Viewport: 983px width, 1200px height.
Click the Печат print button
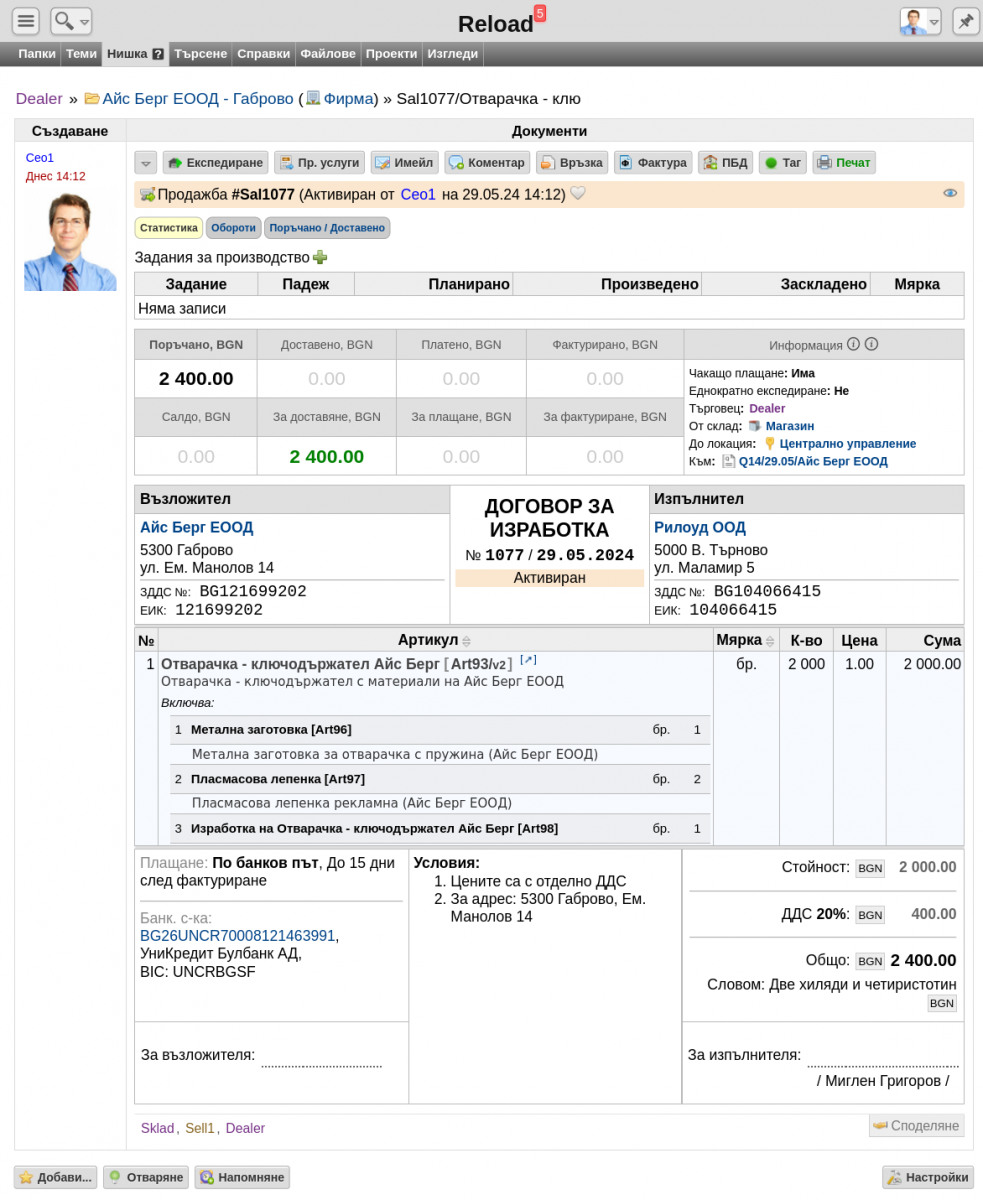tap(844, 162)
